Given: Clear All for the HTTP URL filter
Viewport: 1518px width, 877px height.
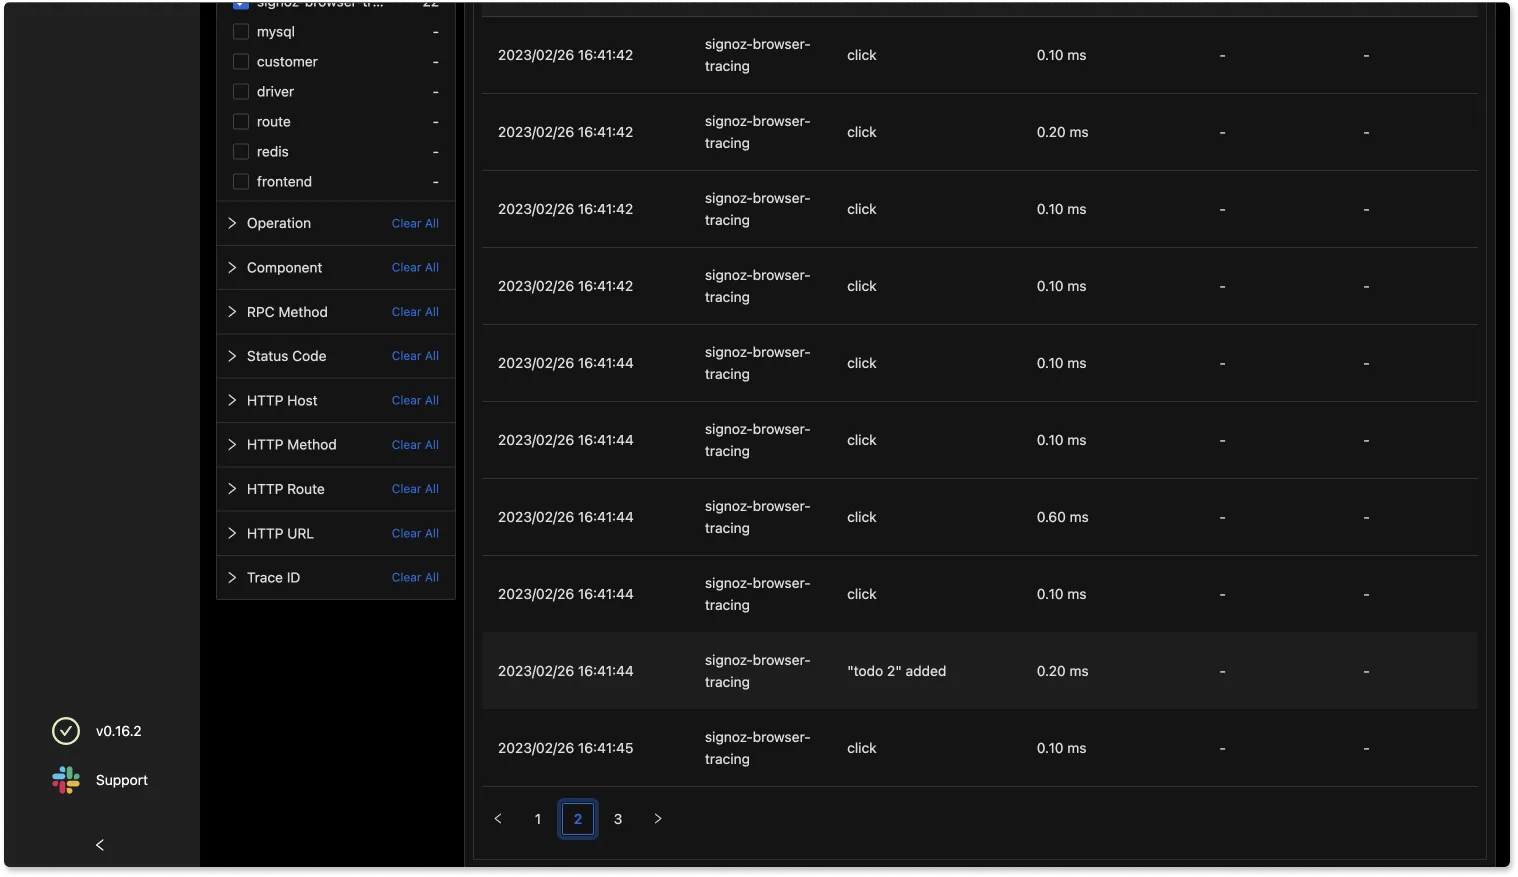Looking at the screenshot, I should point(415,534).
